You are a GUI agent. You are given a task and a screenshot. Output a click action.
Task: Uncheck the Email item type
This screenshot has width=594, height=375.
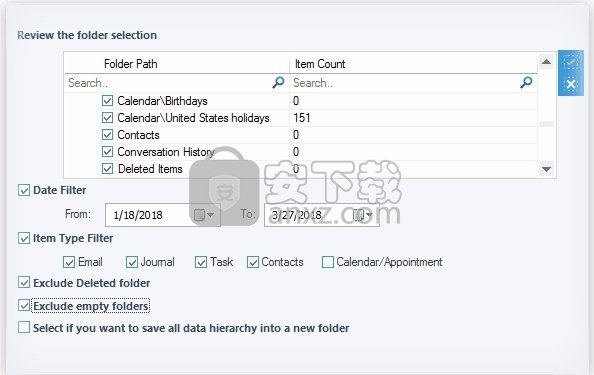69,262
